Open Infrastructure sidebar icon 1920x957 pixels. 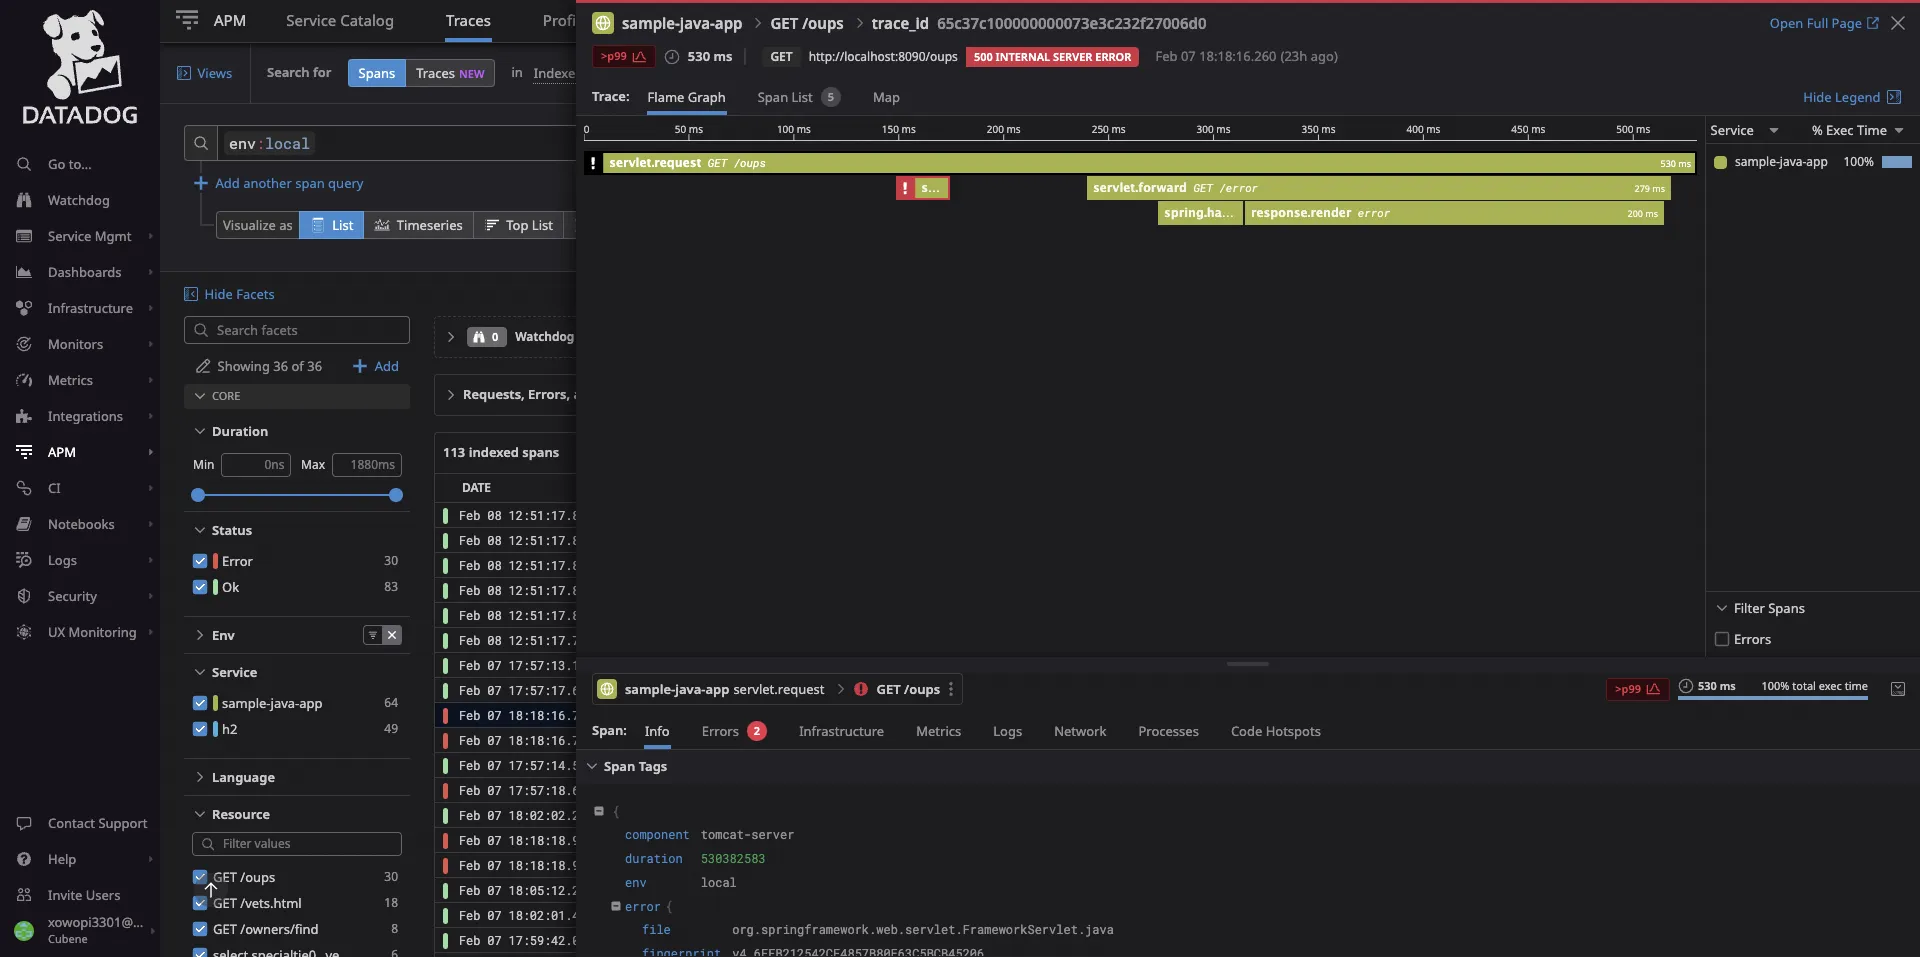click(24, 308)
